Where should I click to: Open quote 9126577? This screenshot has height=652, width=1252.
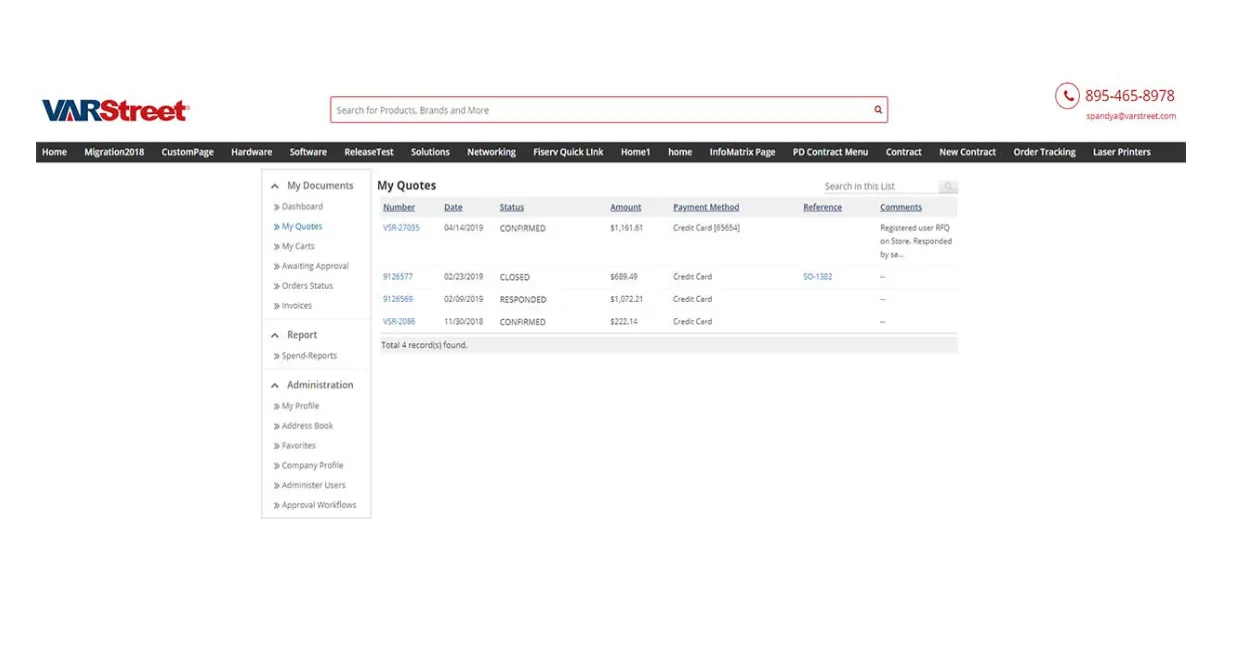point(397,277)
